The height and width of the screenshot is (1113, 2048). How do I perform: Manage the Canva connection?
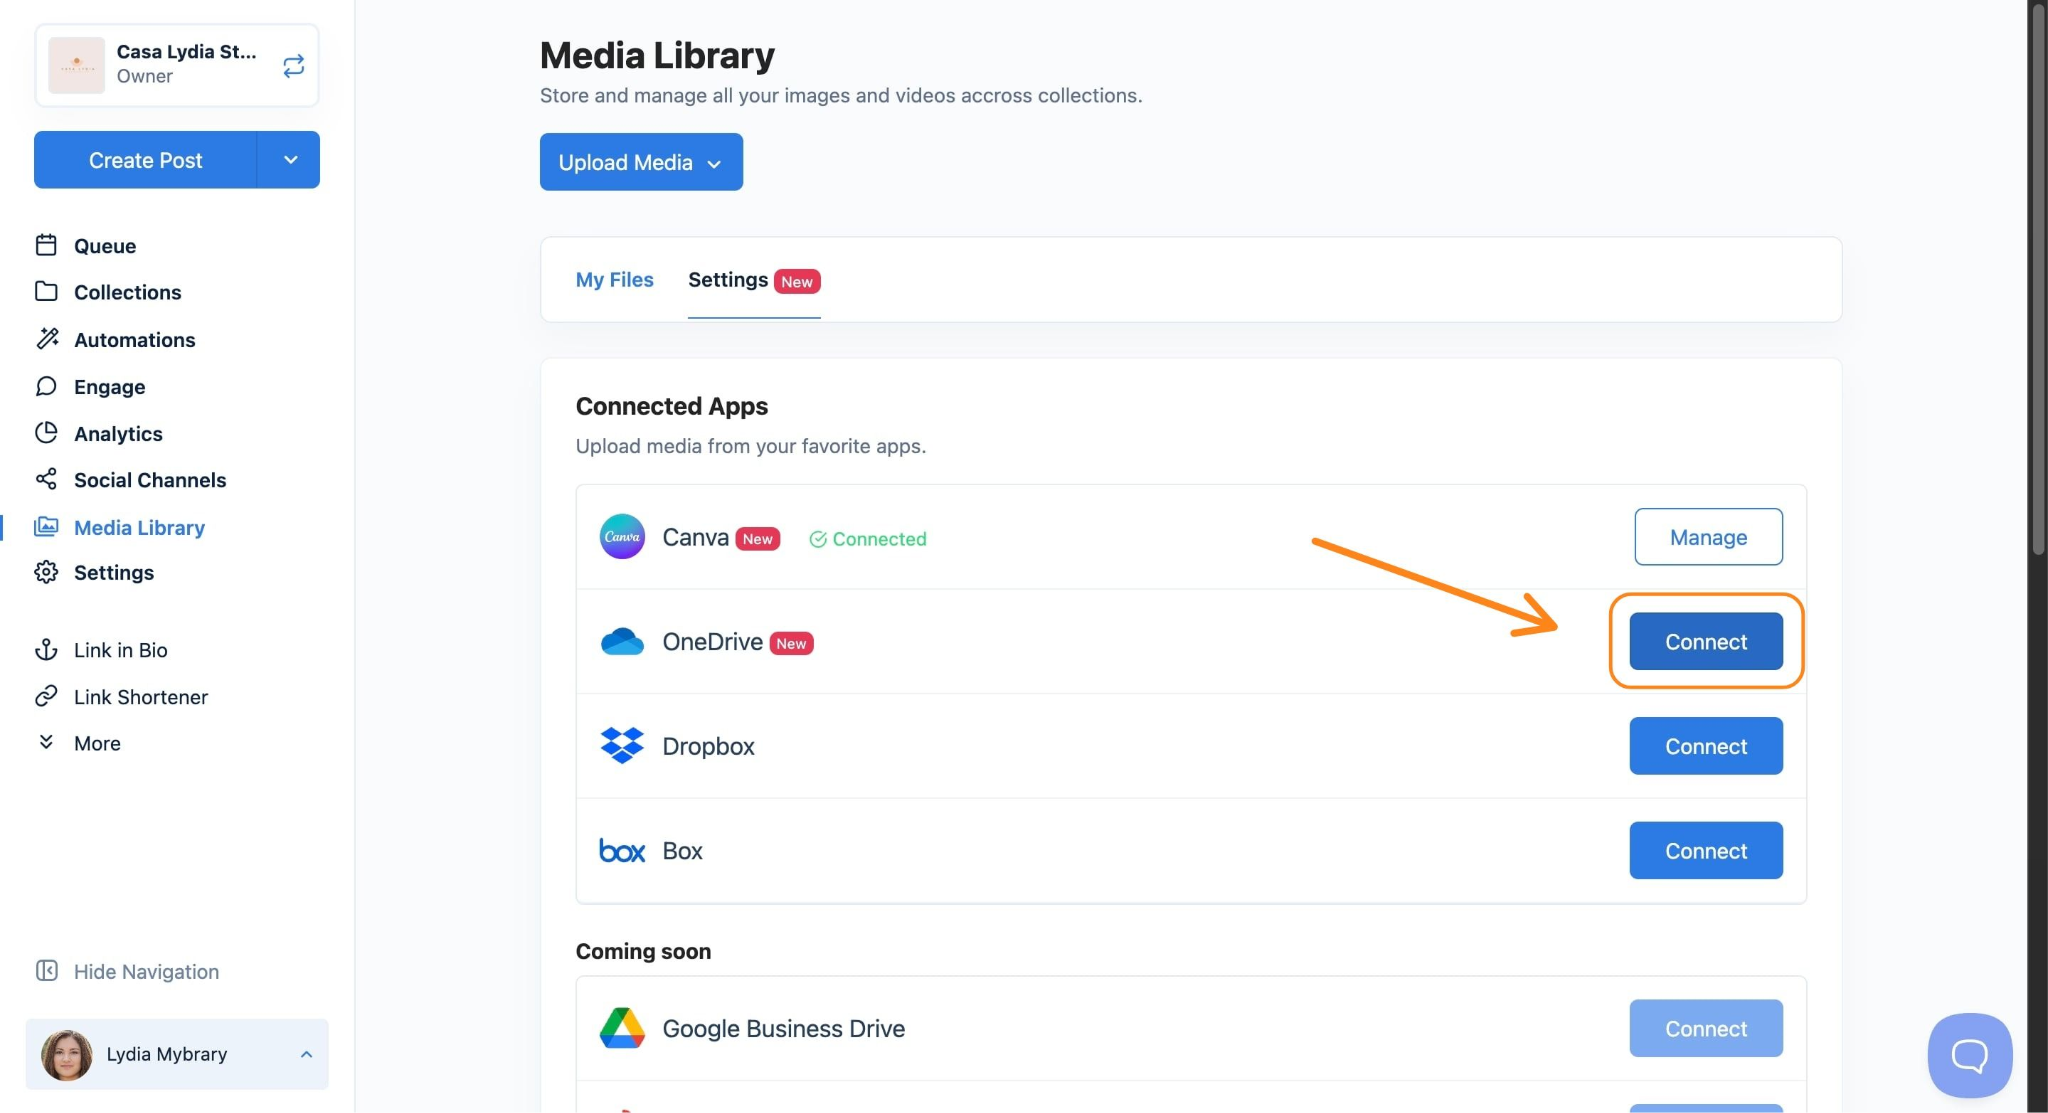pos(1707,537)
